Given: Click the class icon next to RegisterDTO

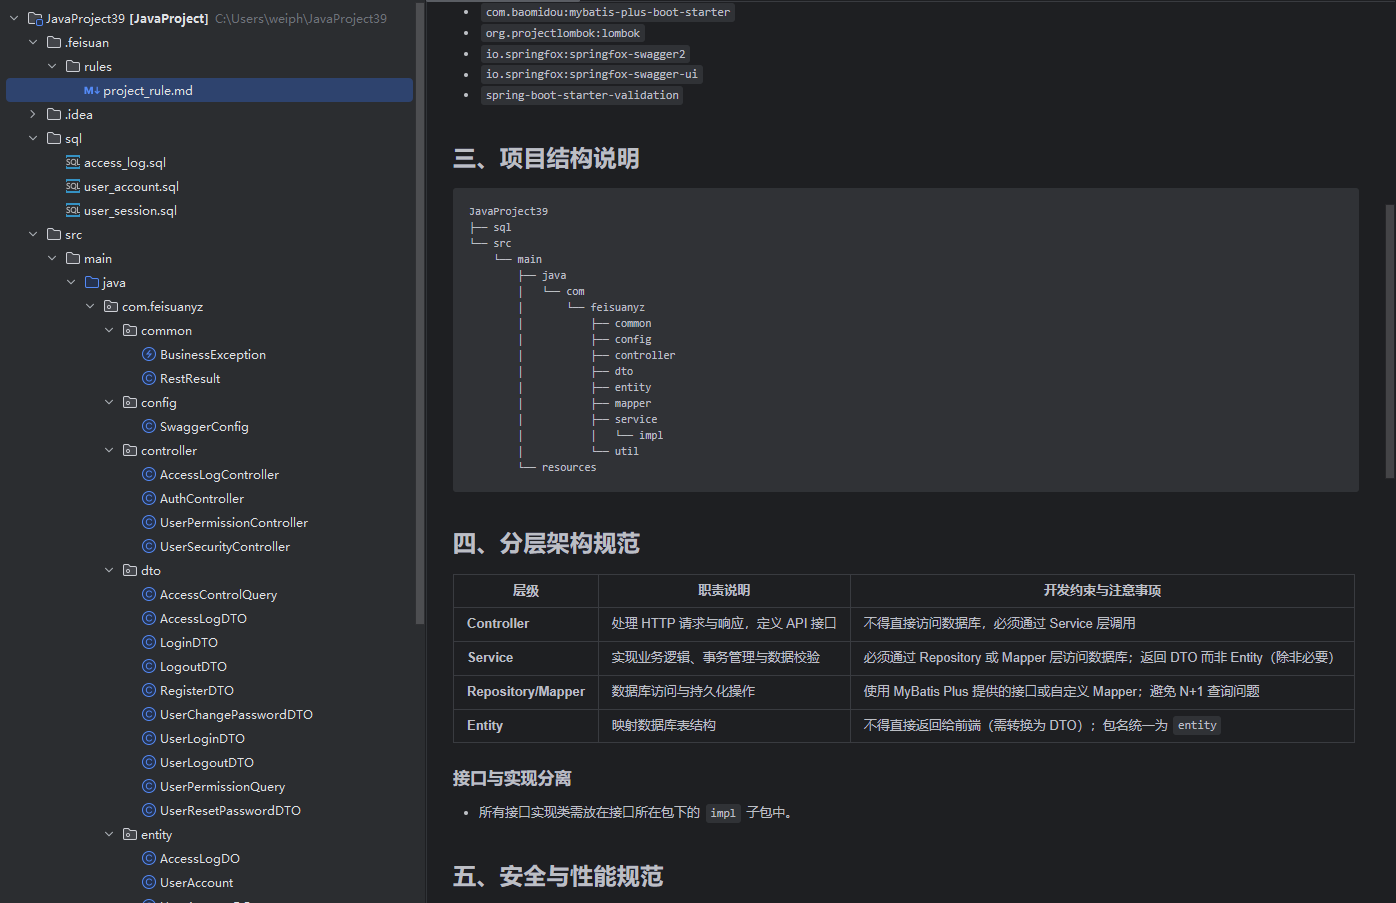Looking at the screenshot, I should [149, 691].
